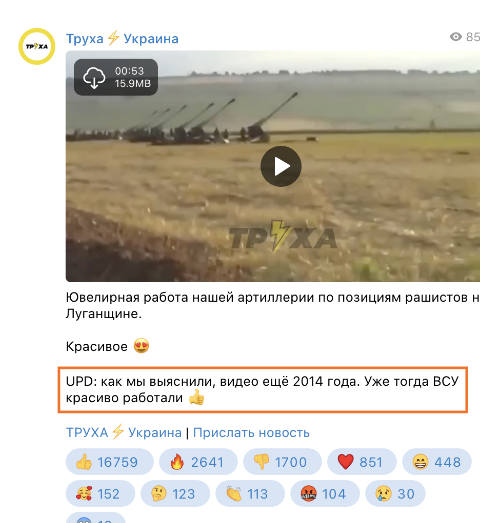Play the artillery video
Image resolution: width=480 pixels, height=523 pixels.
point(281,166)
